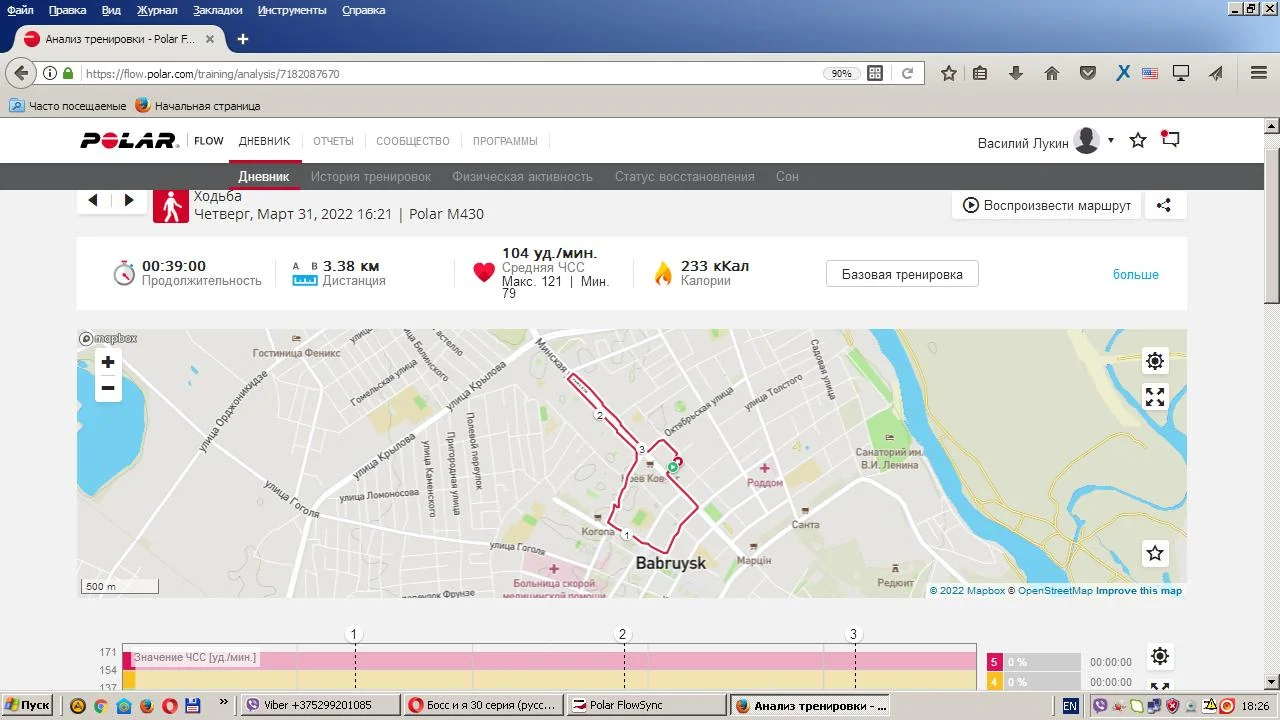
Task: Go to previous training session arrow
Action: pyautogui.click(x=93, y=200)
